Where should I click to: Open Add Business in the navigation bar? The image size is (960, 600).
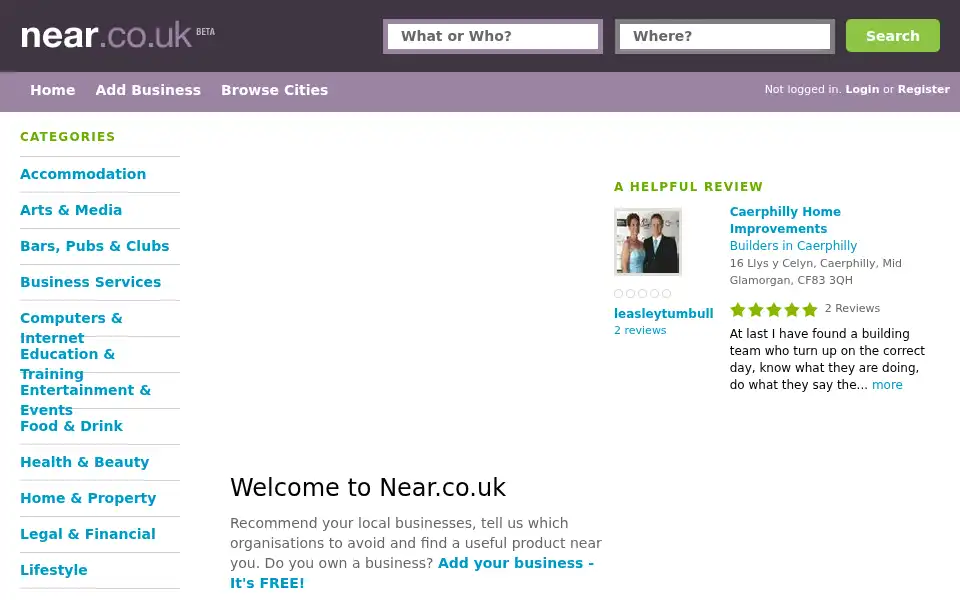tap(148, 90)
